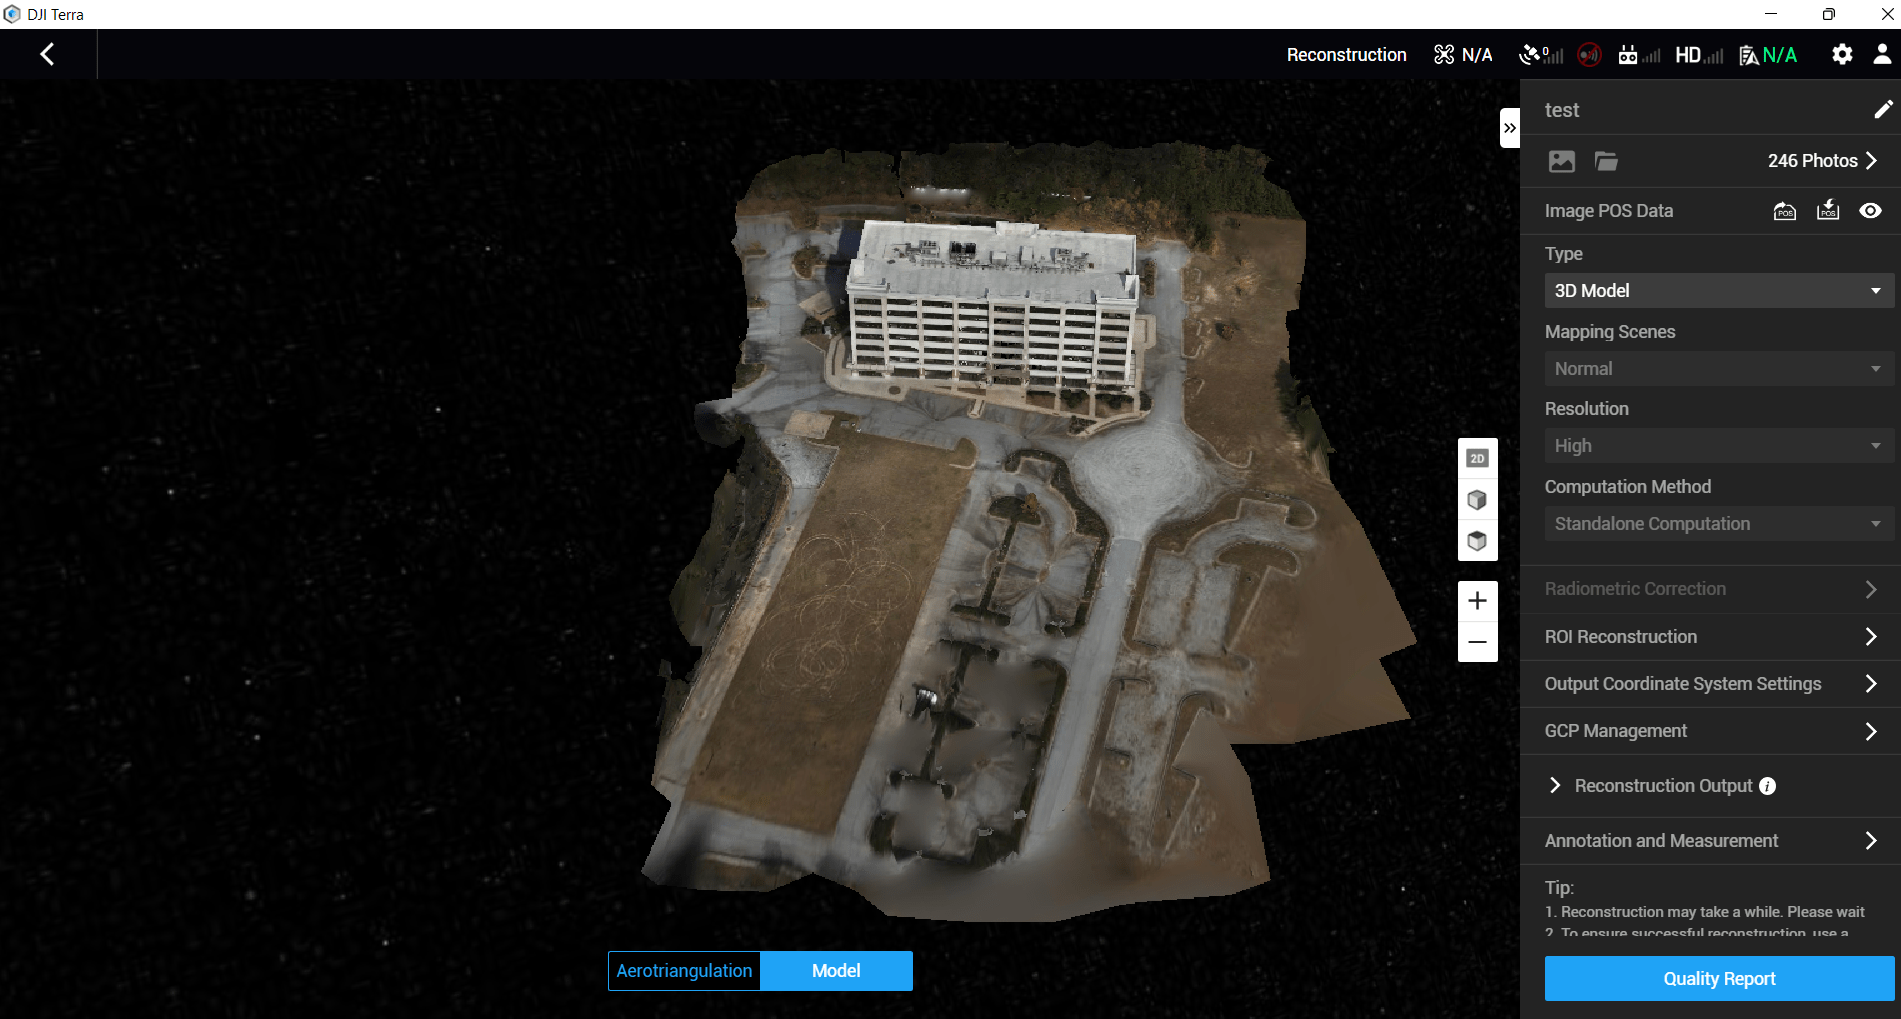Viewport: 1901px width, 1019px height.
Task: Open the Type dropdown showing 3D Model
Action: coord(1717,291)
